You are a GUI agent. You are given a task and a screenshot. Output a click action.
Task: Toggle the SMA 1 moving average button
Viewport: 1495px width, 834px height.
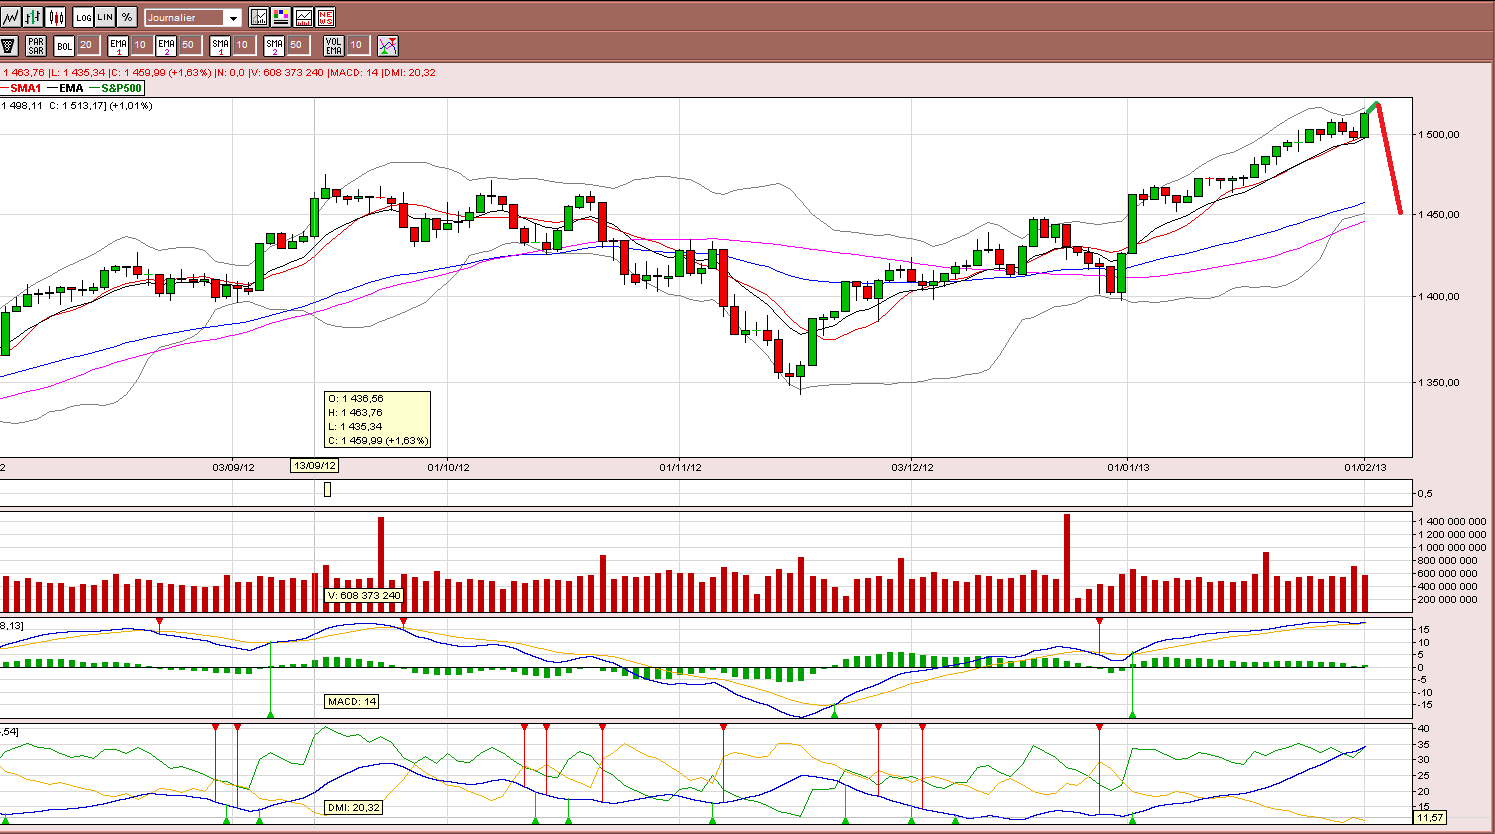220,45
